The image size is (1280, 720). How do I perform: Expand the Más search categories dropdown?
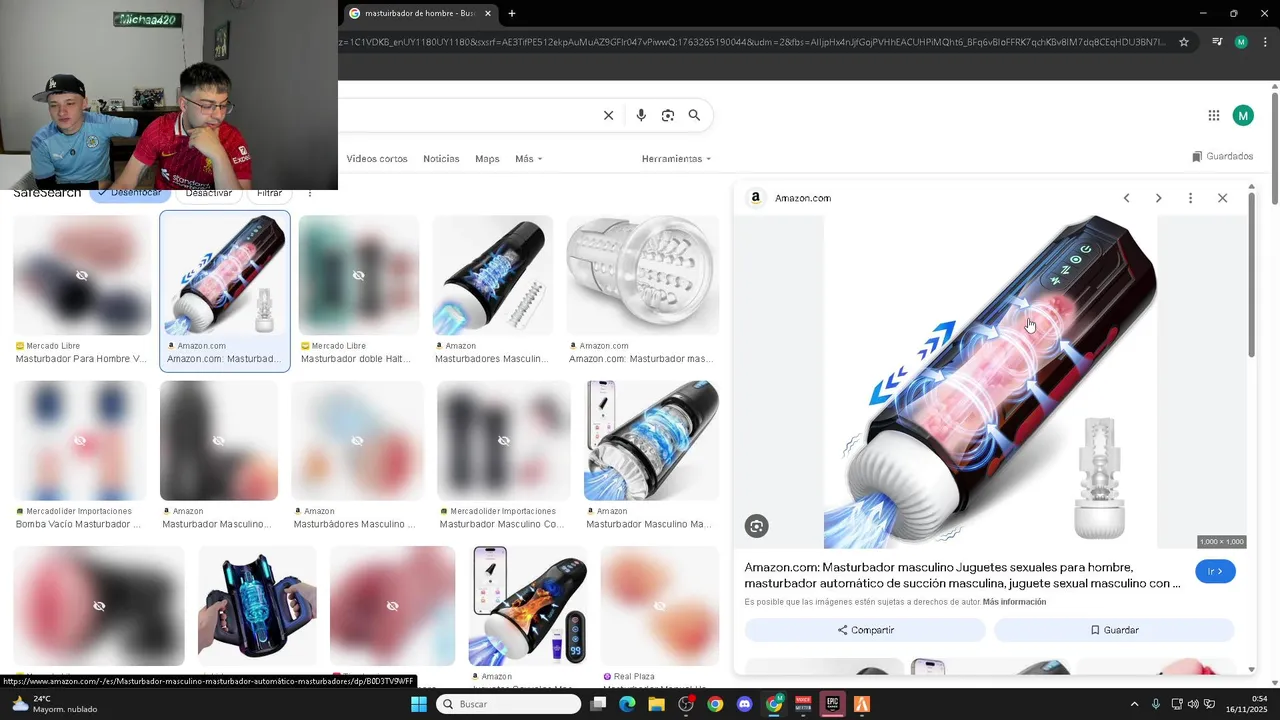point(528,159)
